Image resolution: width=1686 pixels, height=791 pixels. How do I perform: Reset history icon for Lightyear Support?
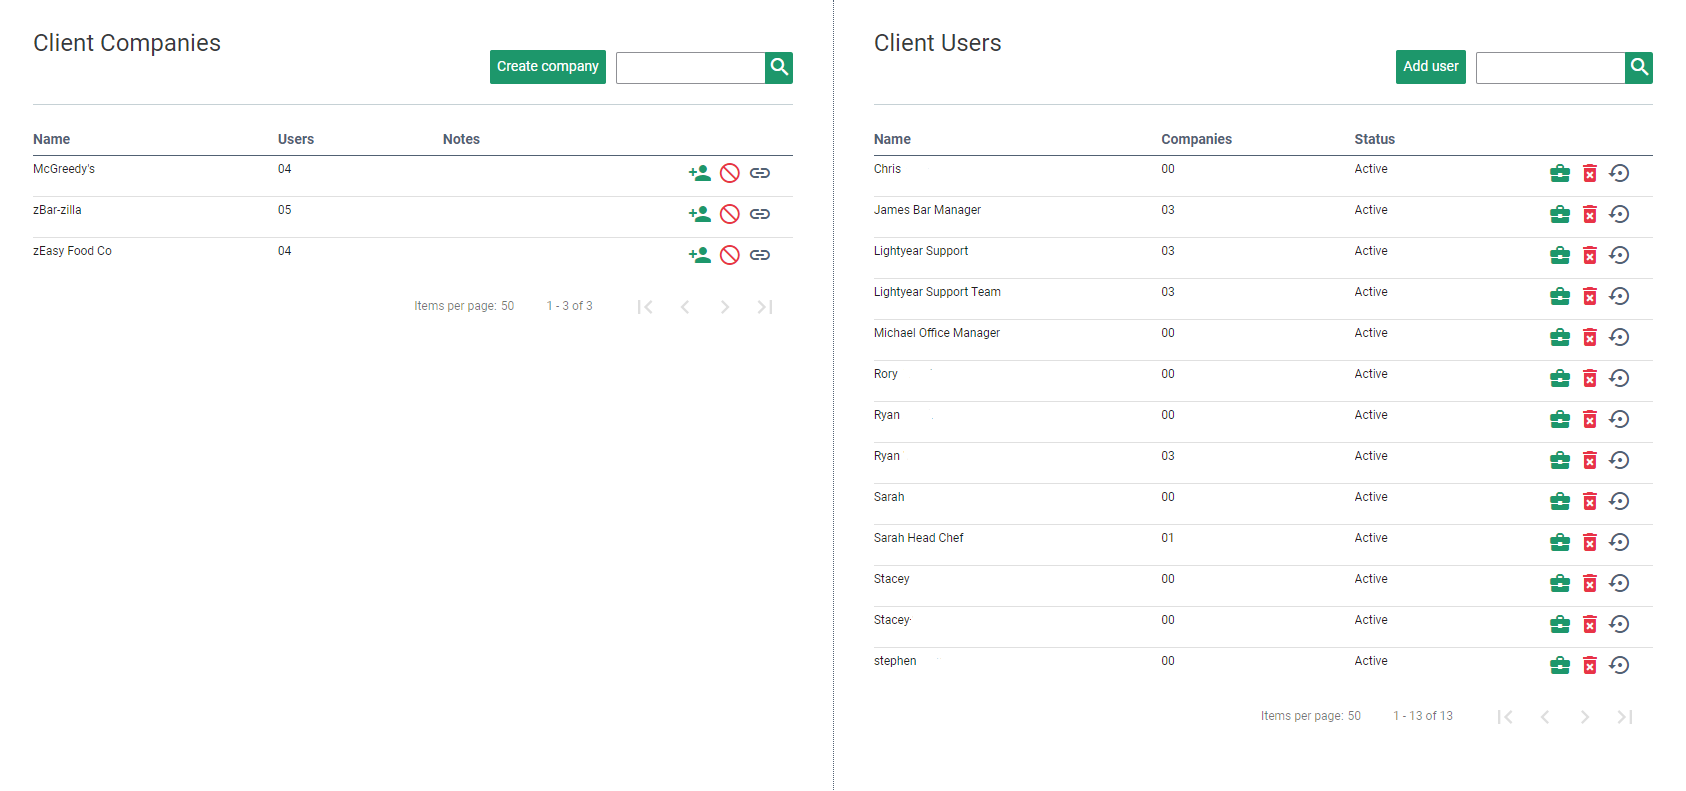[x=1619, y=255]
